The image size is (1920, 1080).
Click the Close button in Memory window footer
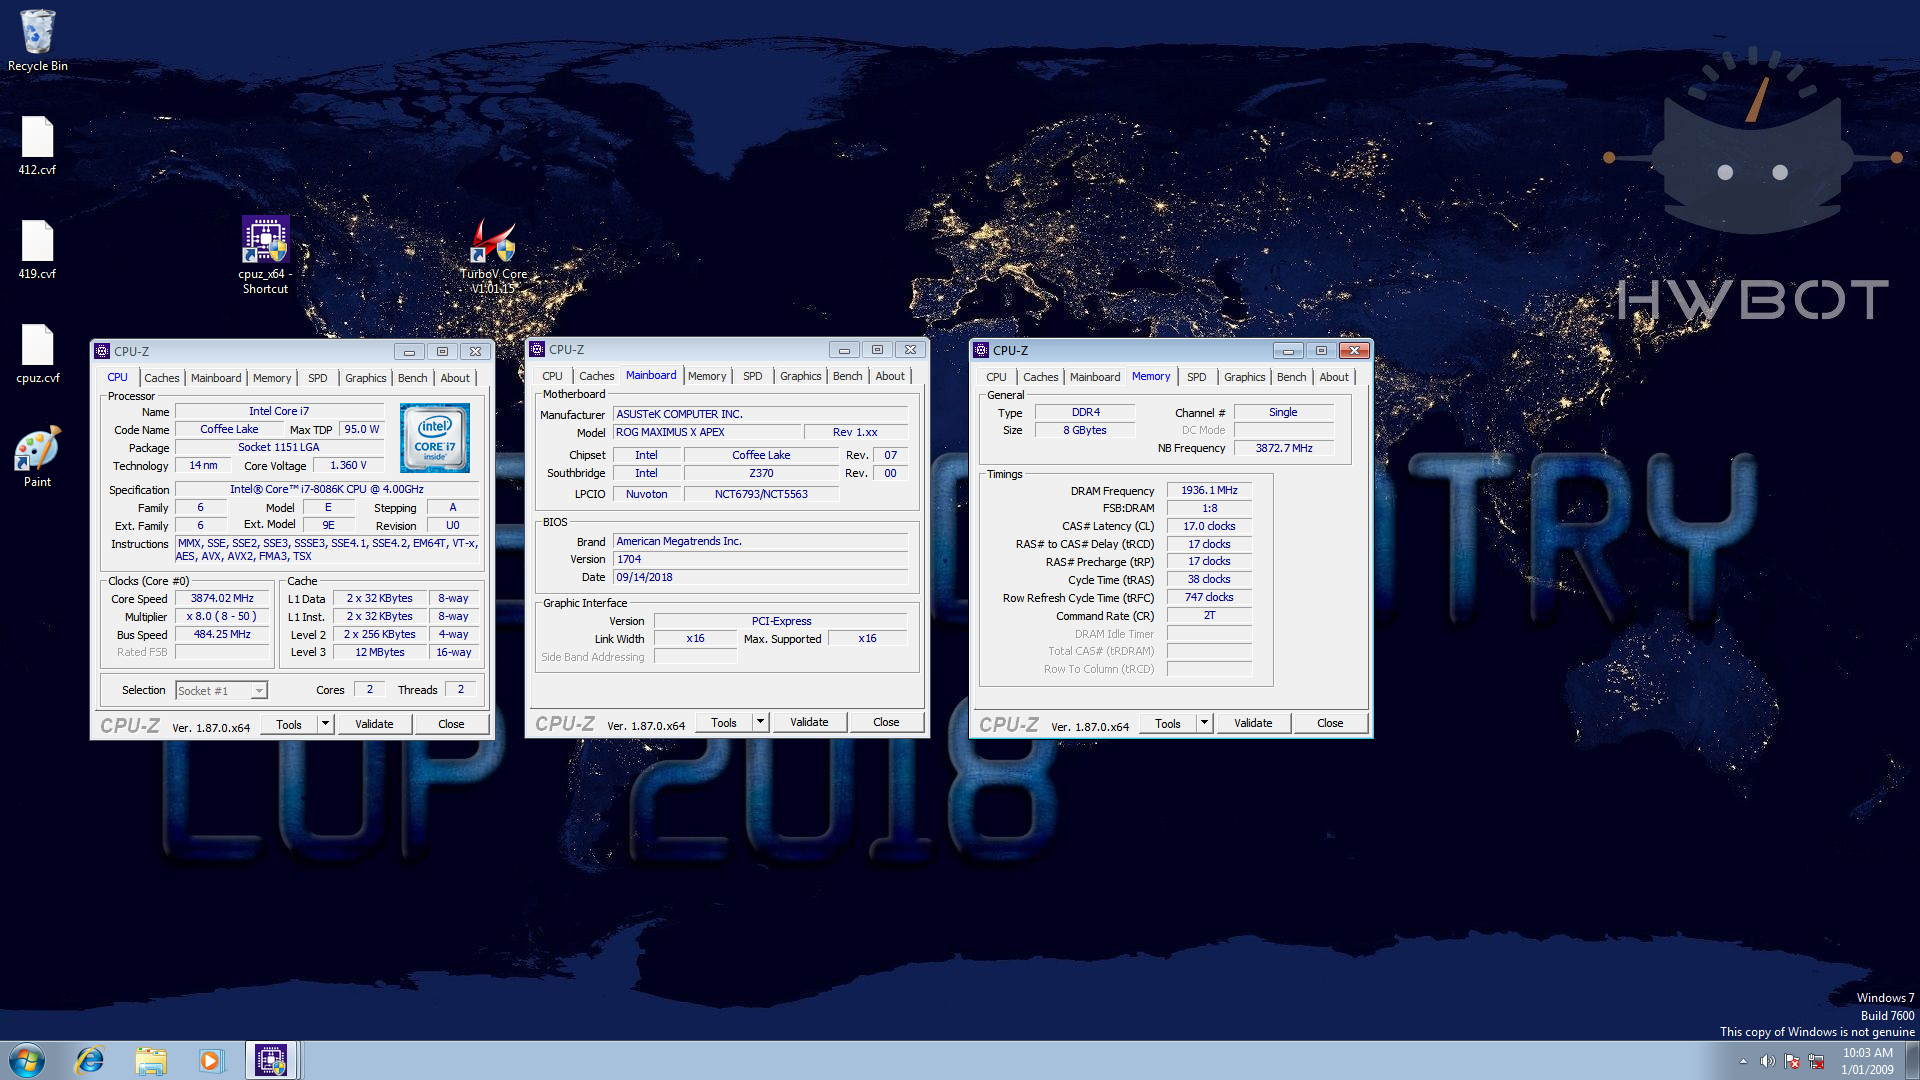pos(1330,723)
